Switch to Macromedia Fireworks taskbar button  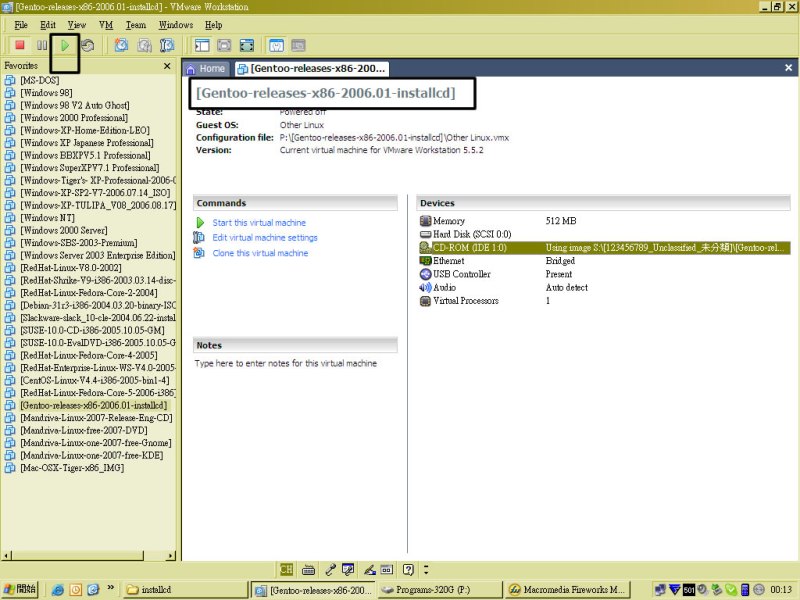[568, 590]
